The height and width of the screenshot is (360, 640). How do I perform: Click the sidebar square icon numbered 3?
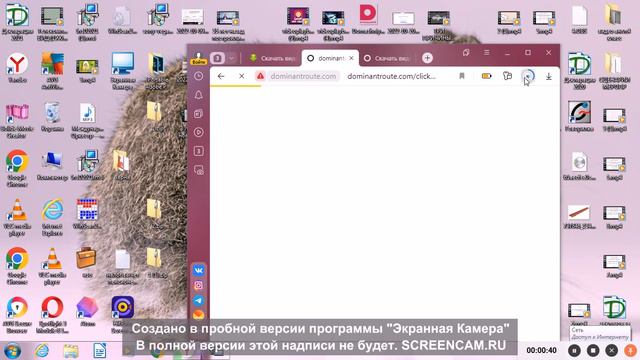[x=198, y=151]
